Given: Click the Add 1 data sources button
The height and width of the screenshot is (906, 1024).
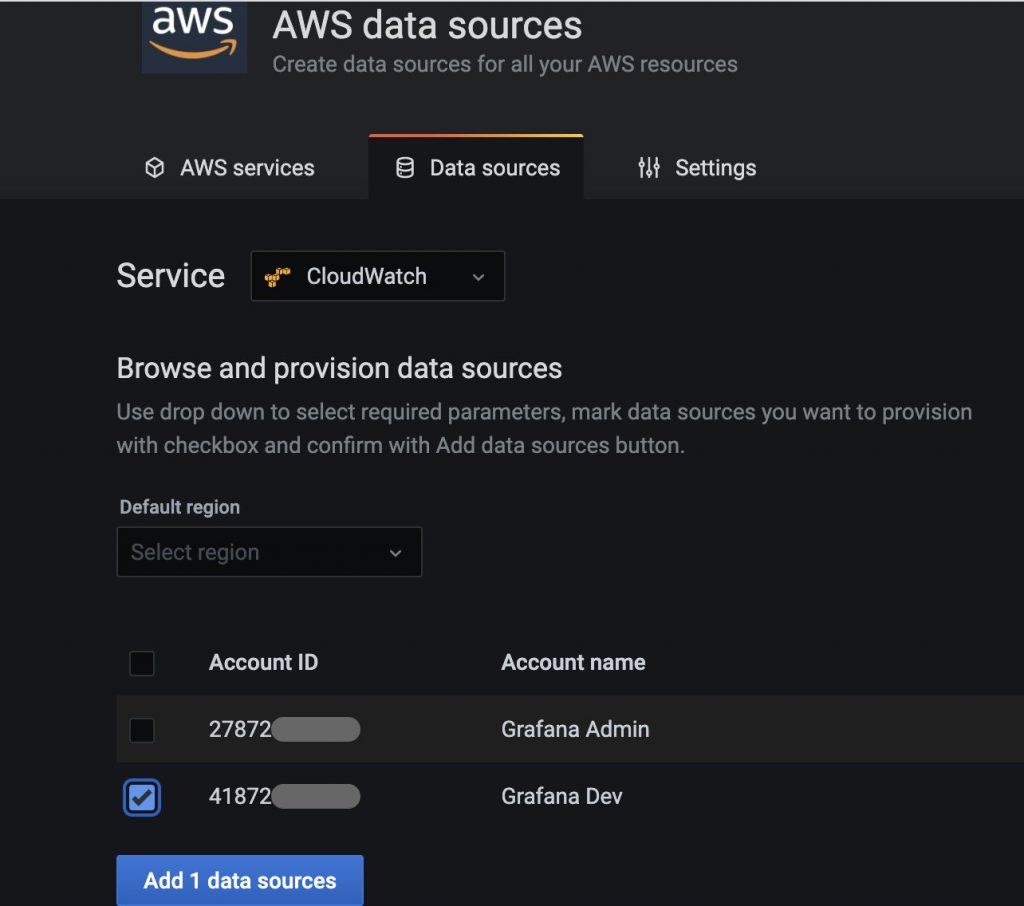Looking at the screenshot, I should [240, 880].
